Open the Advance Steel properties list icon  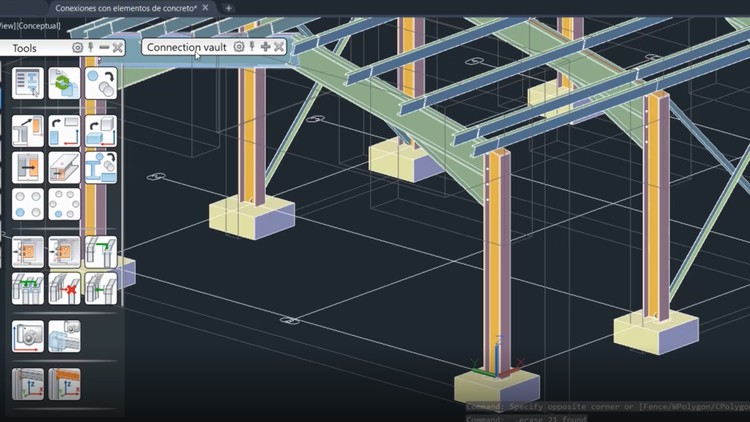[x=28, y=83]
